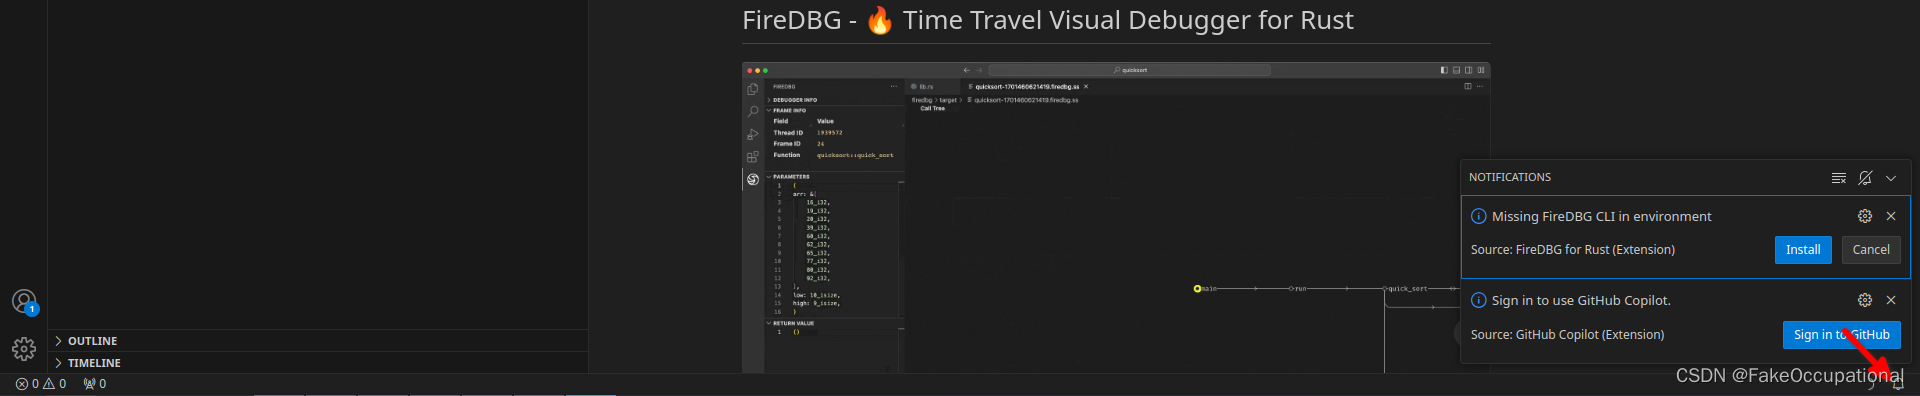Screen dimensions: 1920x396
Task: Click Cancel on FireDBG notification
Action: tap(1871, 250)
